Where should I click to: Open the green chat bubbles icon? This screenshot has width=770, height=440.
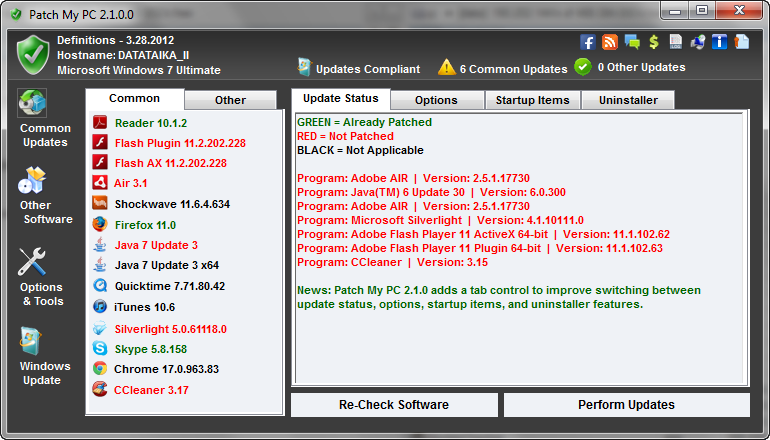coord(632,42)
